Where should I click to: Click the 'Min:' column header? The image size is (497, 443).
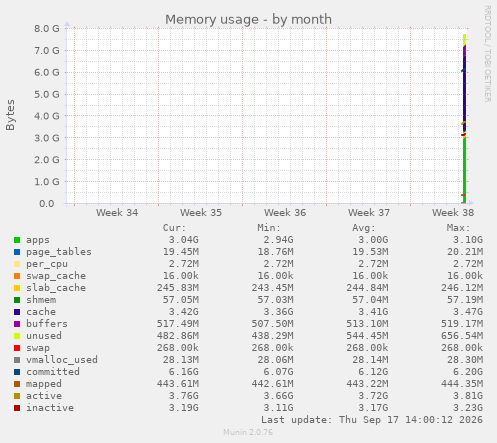269,228
